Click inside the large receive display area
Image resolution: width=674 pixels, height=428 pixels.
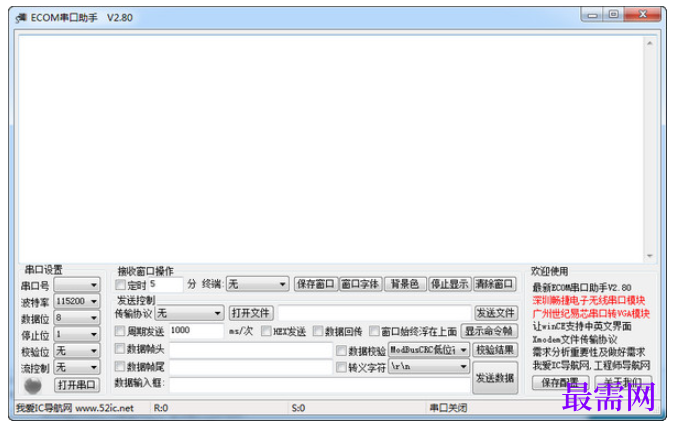click(x=331, y=148)
